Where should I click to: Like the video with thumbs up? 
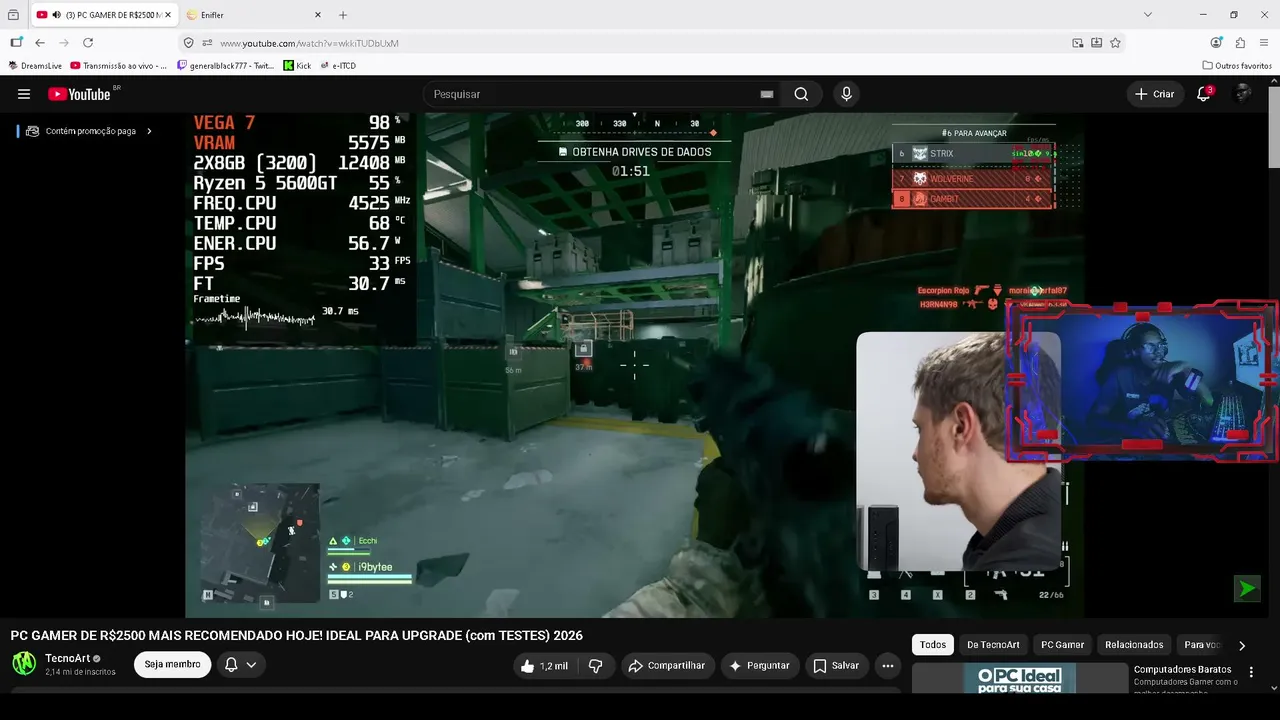click(543, 666)
